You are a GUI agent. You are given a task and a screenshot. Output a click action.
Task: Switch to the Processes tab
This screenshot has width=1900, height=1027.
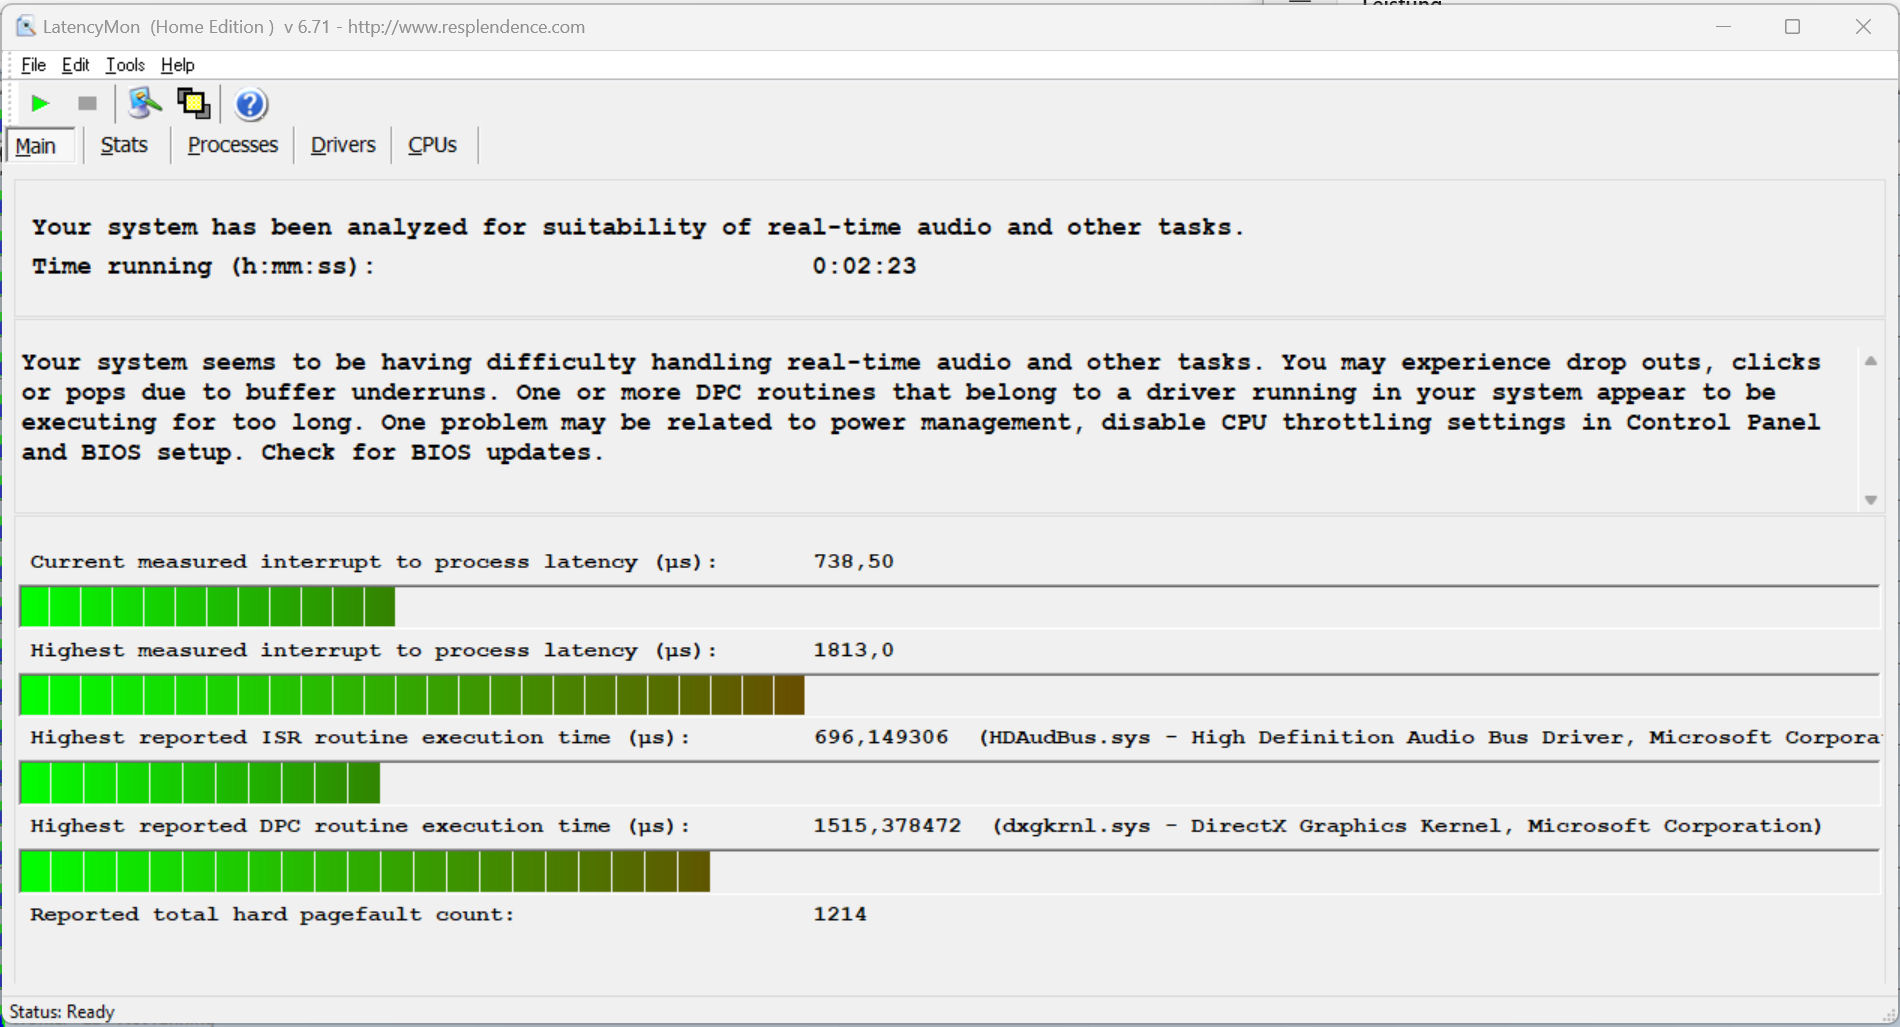coord(233,145)
